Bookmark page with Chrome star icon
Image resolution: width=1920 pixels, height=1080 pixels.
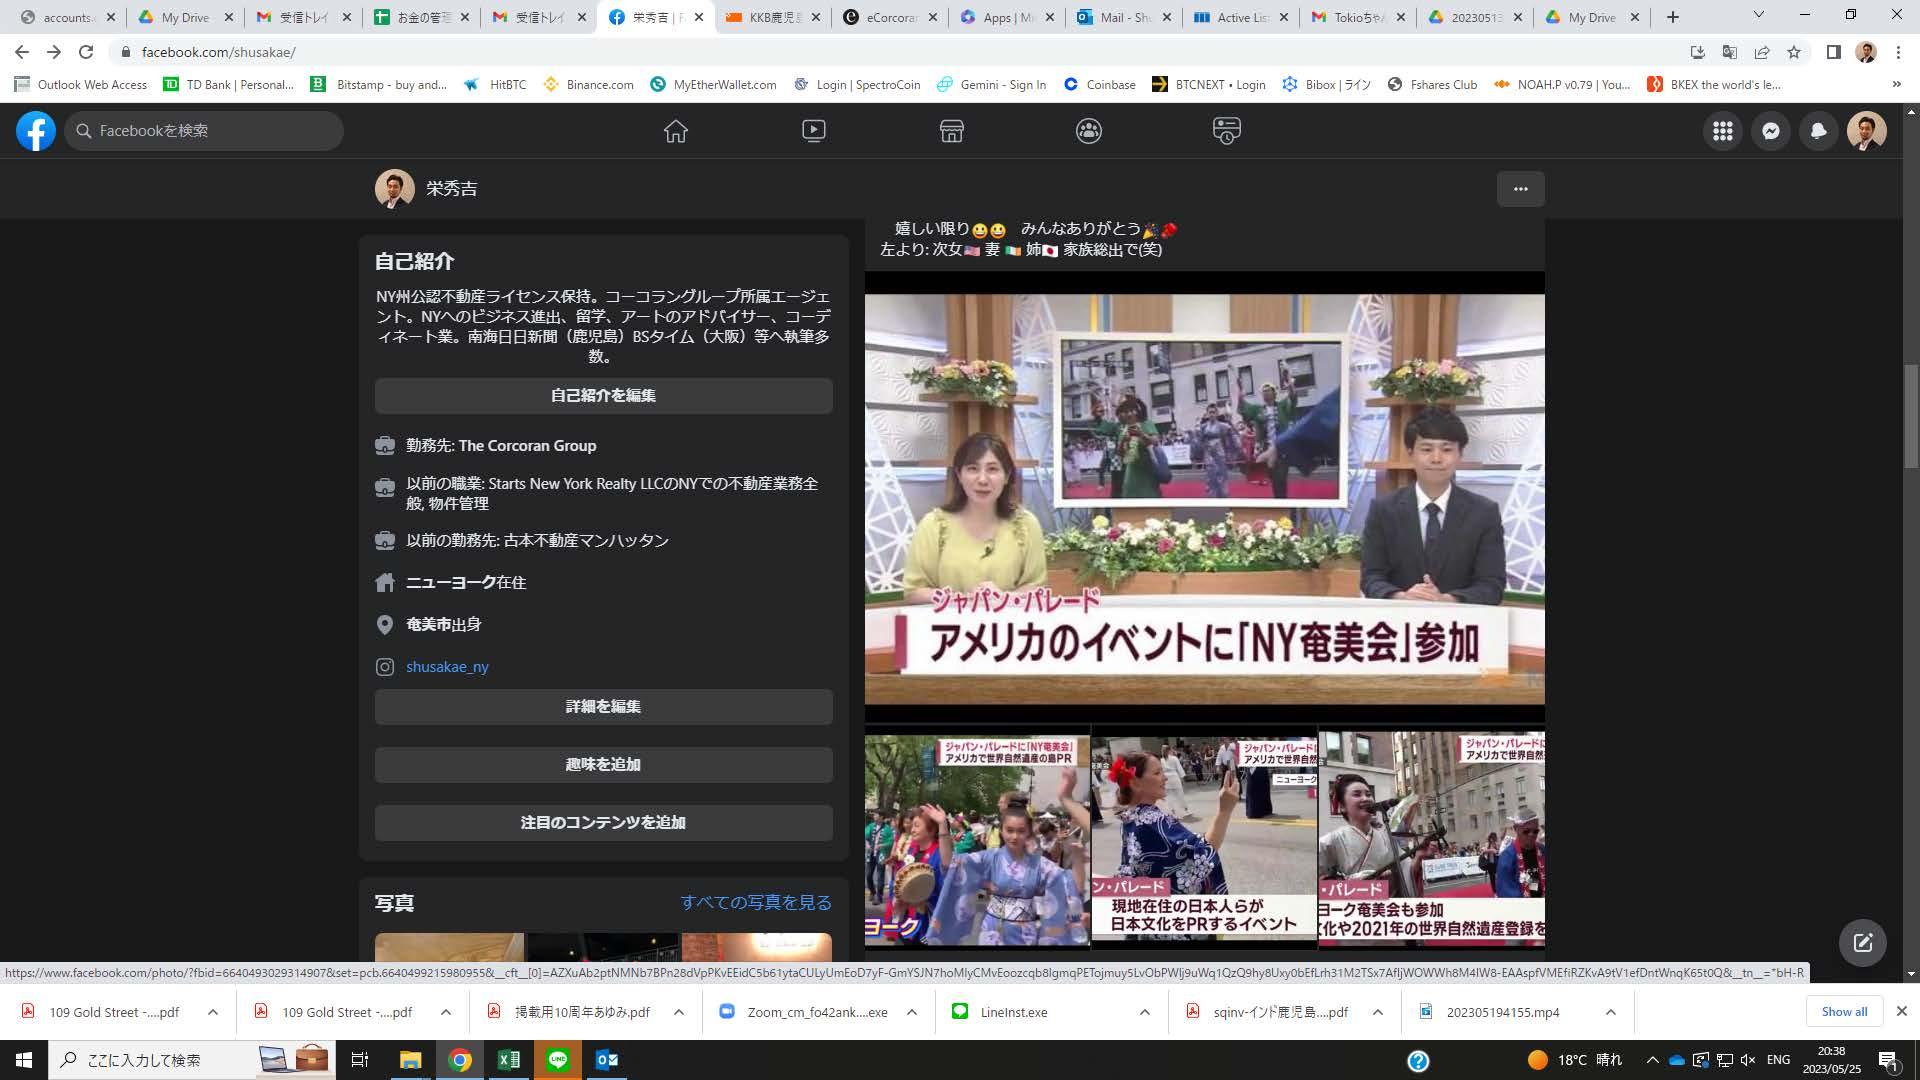1794,52
